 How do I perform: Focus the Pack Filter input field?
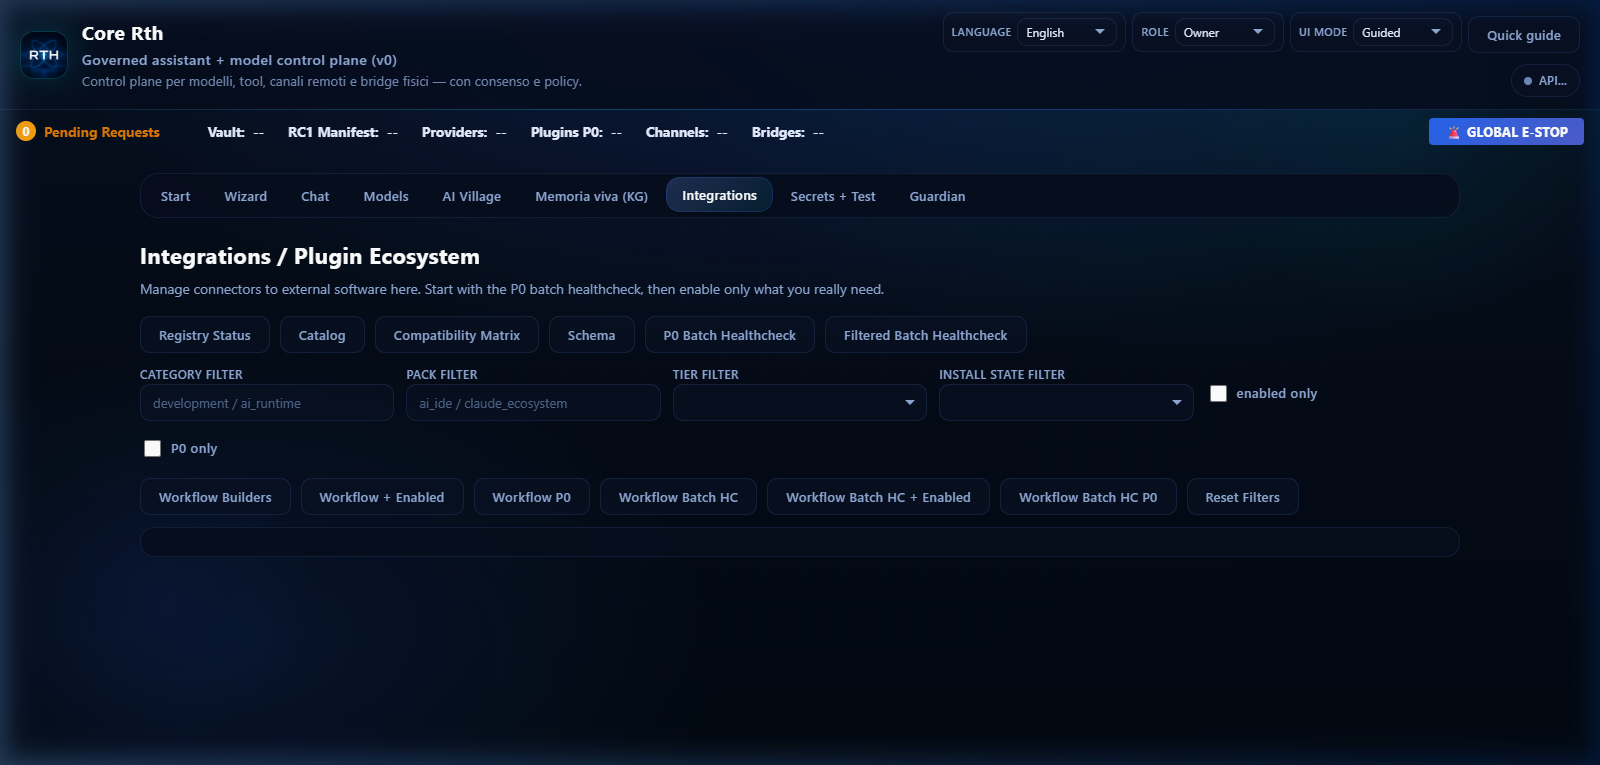pyautogui.click(x=533, y=403)
